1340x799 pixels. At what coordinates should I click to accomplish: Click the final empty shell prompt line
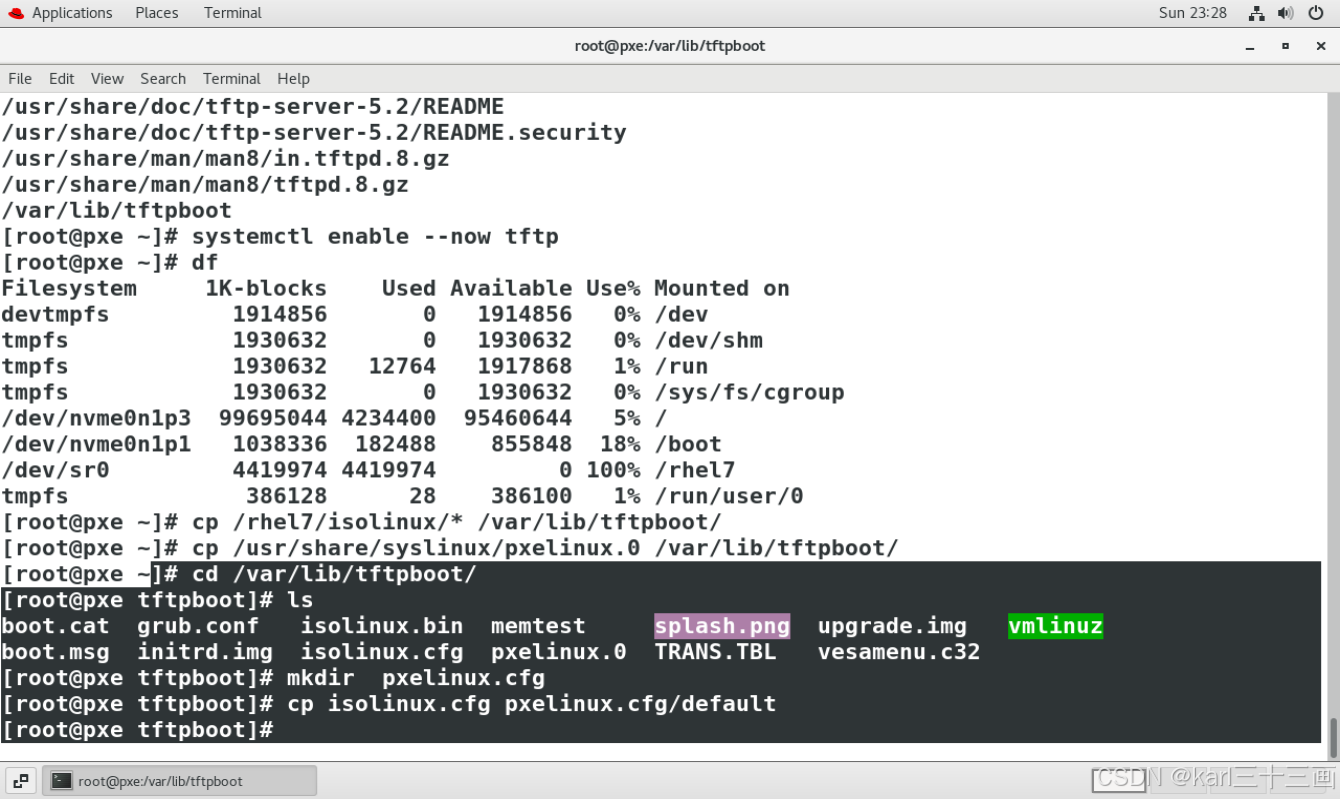coord(137,730)
